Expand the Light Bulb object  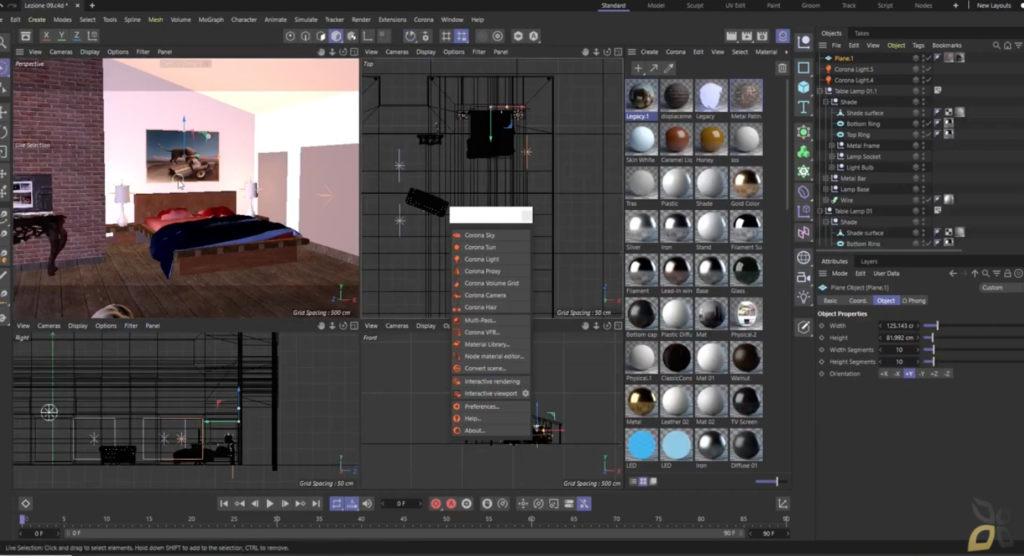click(x=831, y=167)
